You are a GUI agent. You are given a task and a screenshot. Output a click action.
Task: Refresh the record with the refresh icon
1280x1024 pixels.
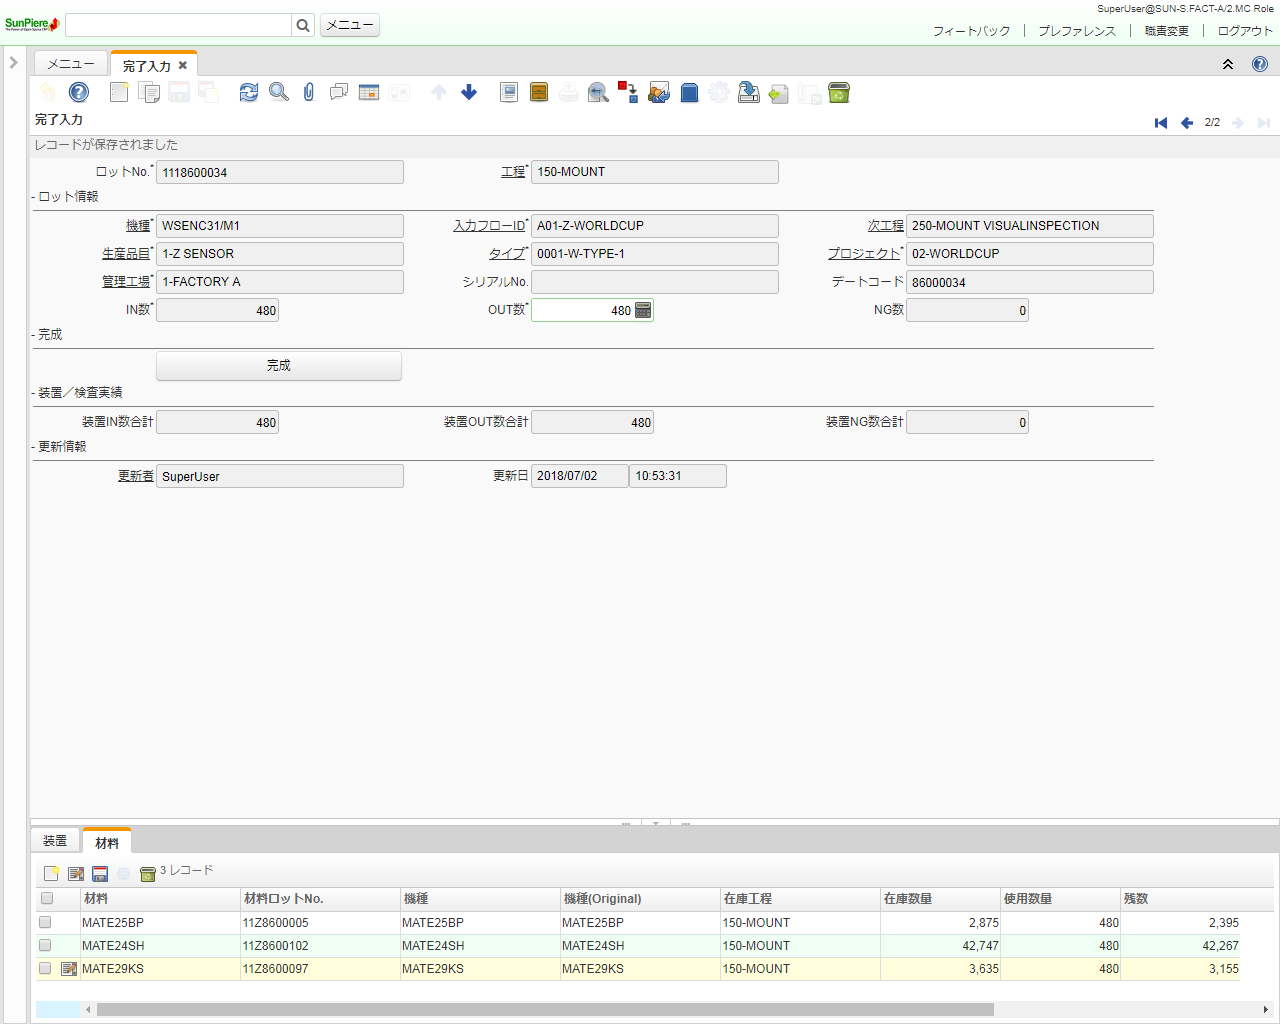(x=248, y=92)
